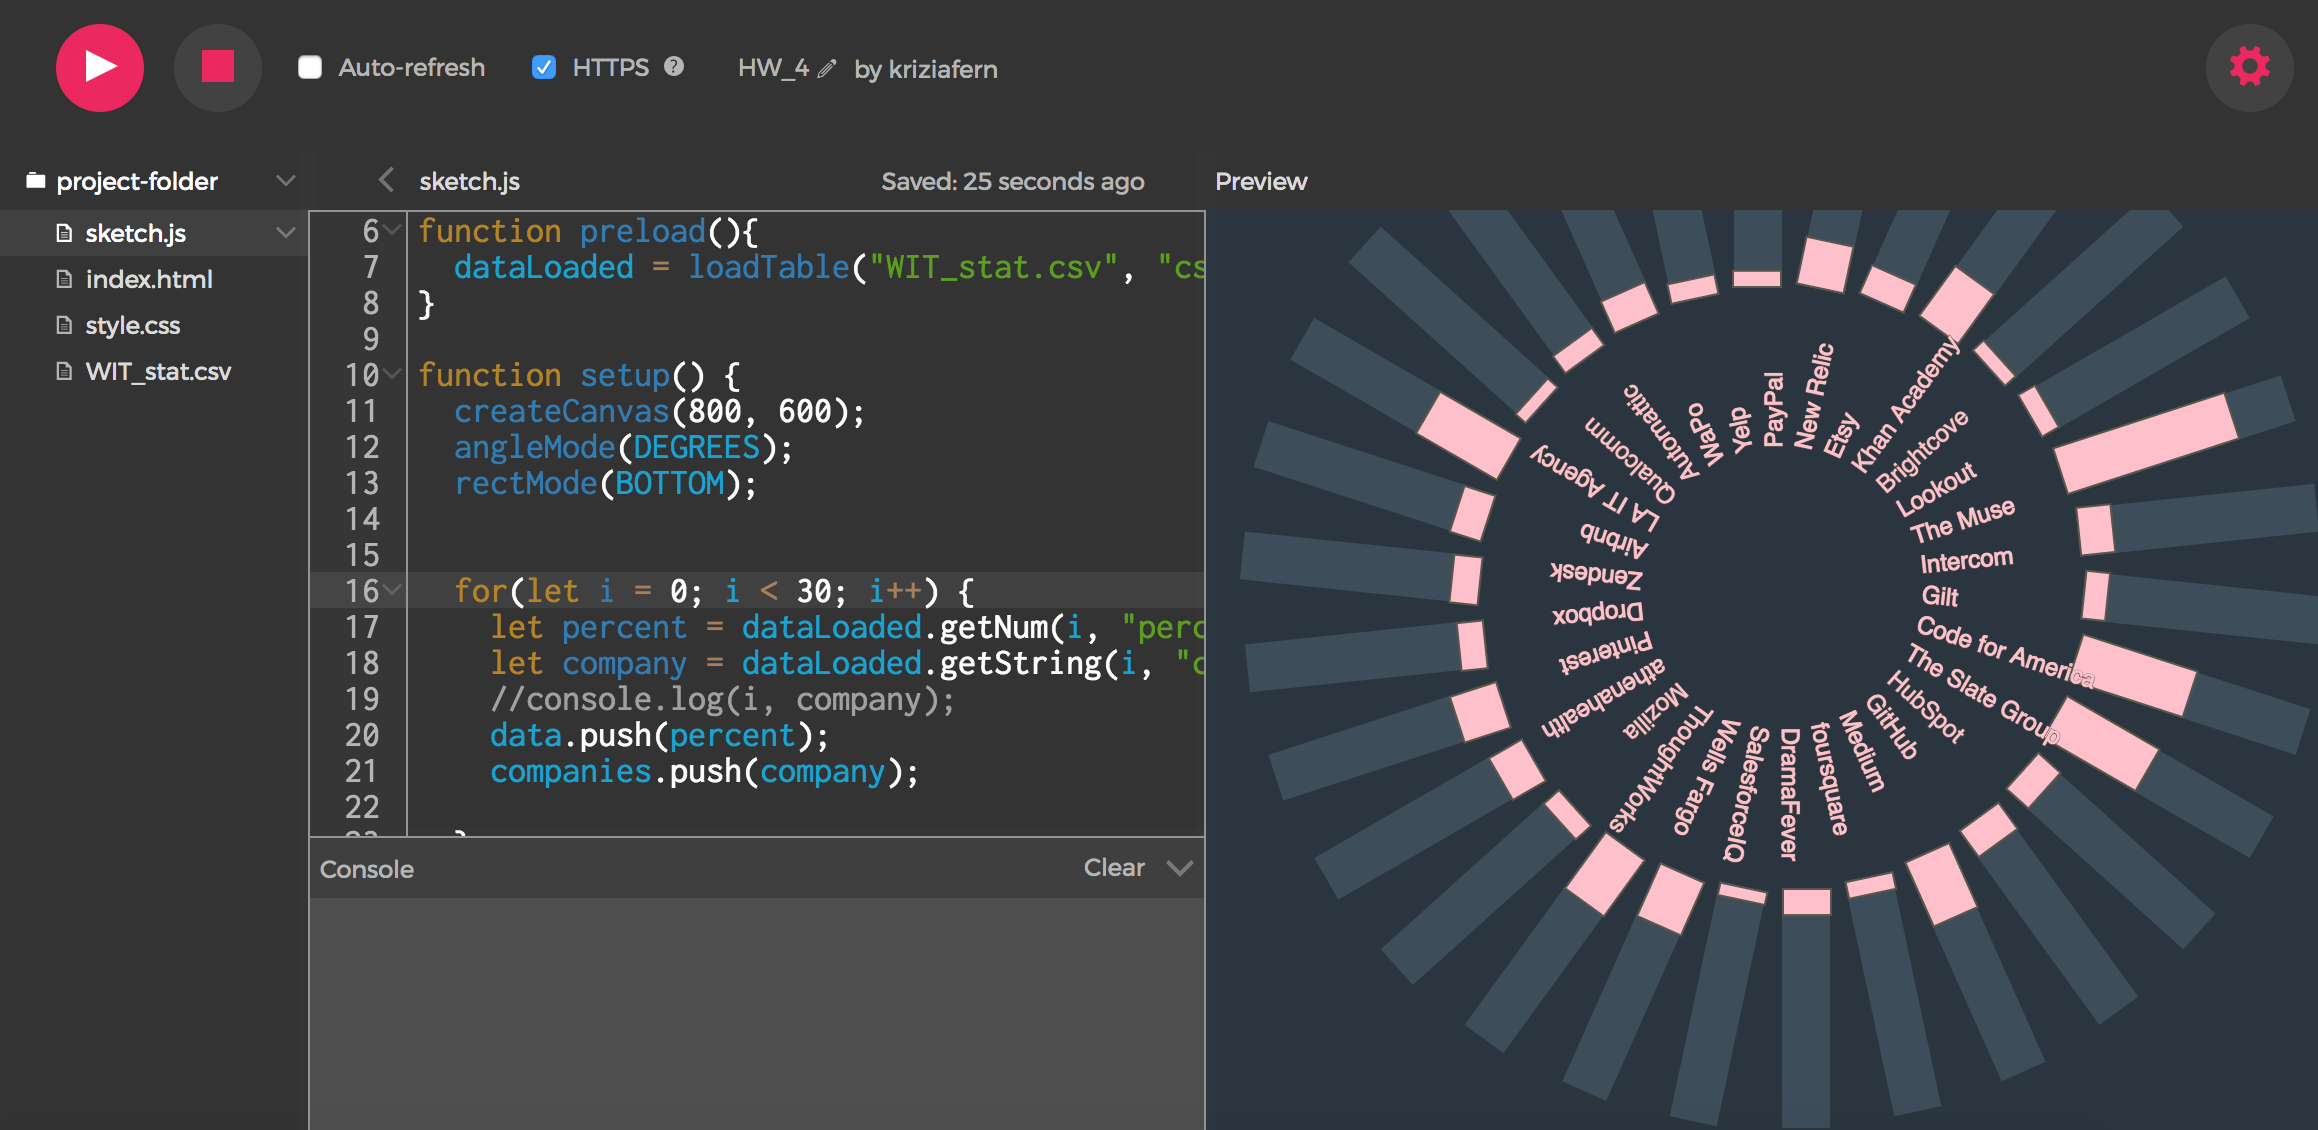This screenshot has width=2318, height=1130.
Task: Expand the project-folder dropdown arrow
Action: pyautogui.click(x=286, y=180)
